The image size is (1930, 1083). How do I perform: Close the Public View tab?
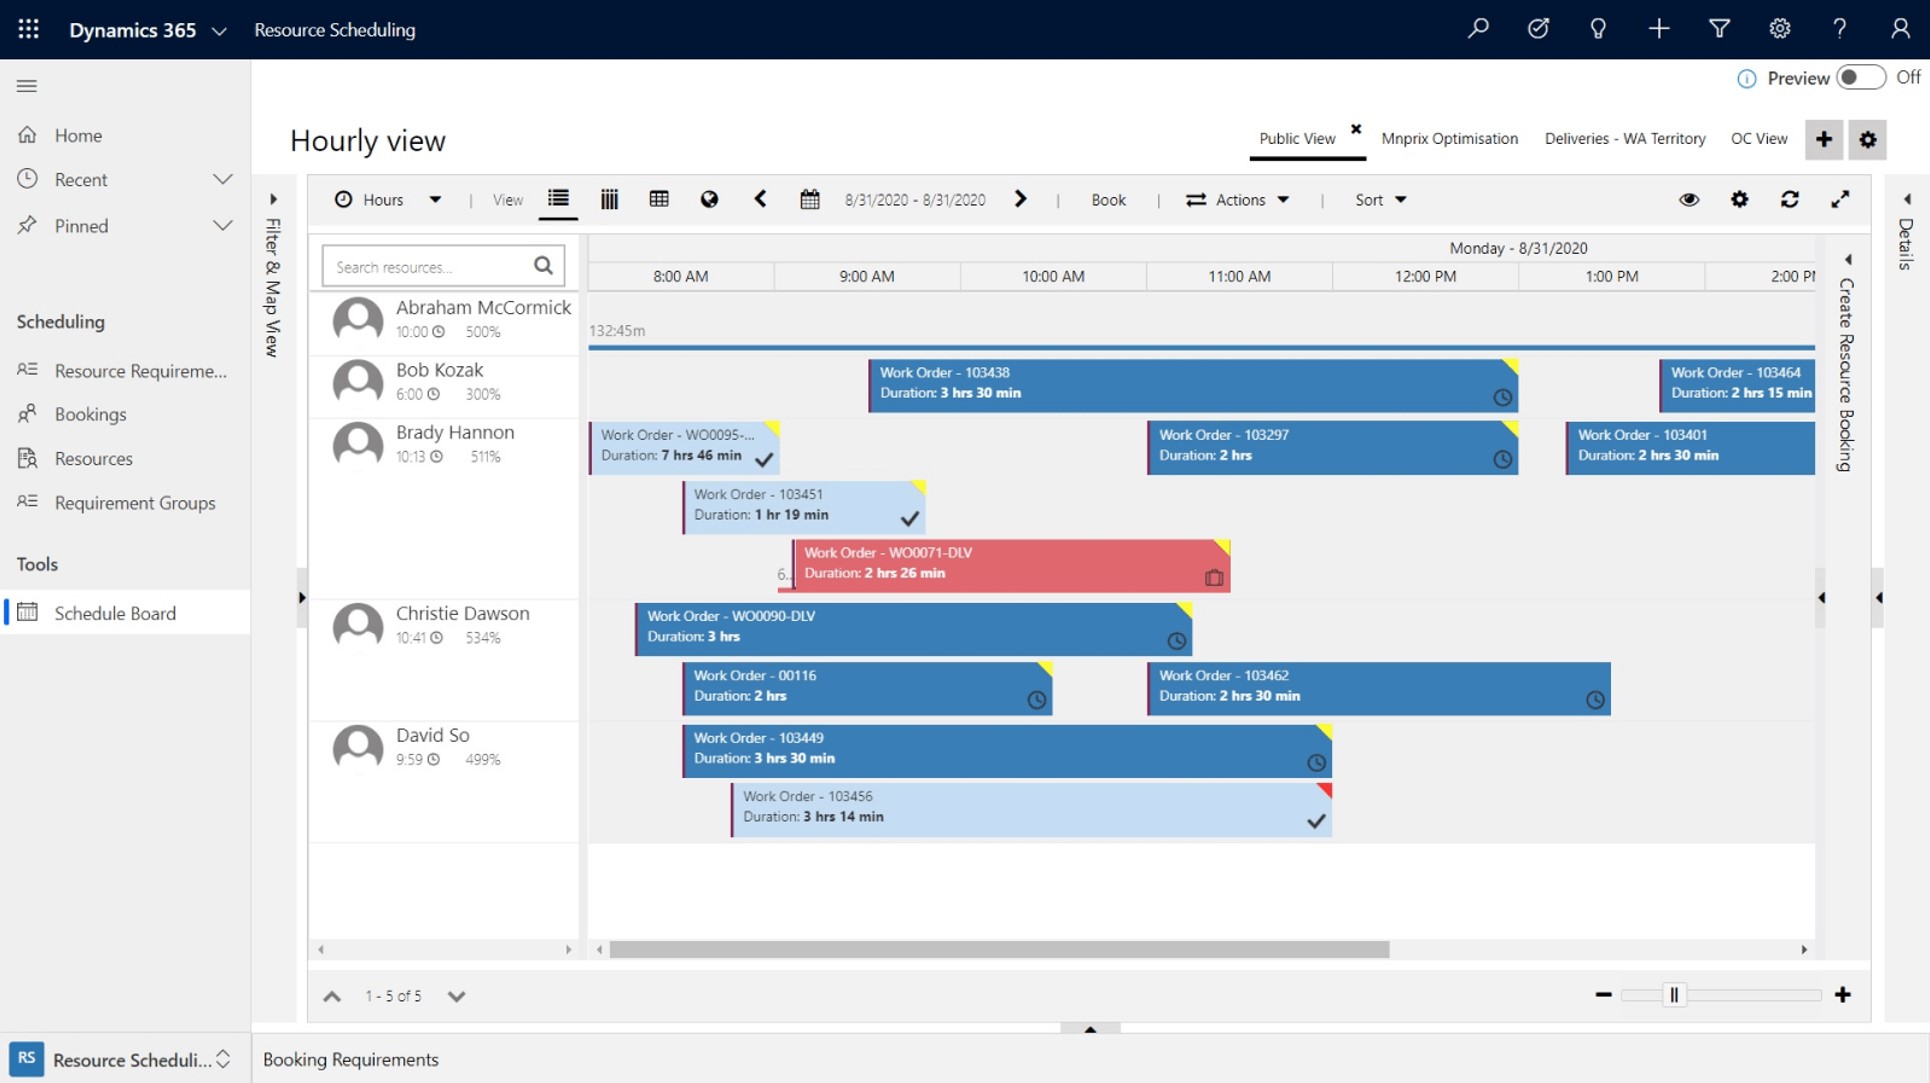[1356, 128]
